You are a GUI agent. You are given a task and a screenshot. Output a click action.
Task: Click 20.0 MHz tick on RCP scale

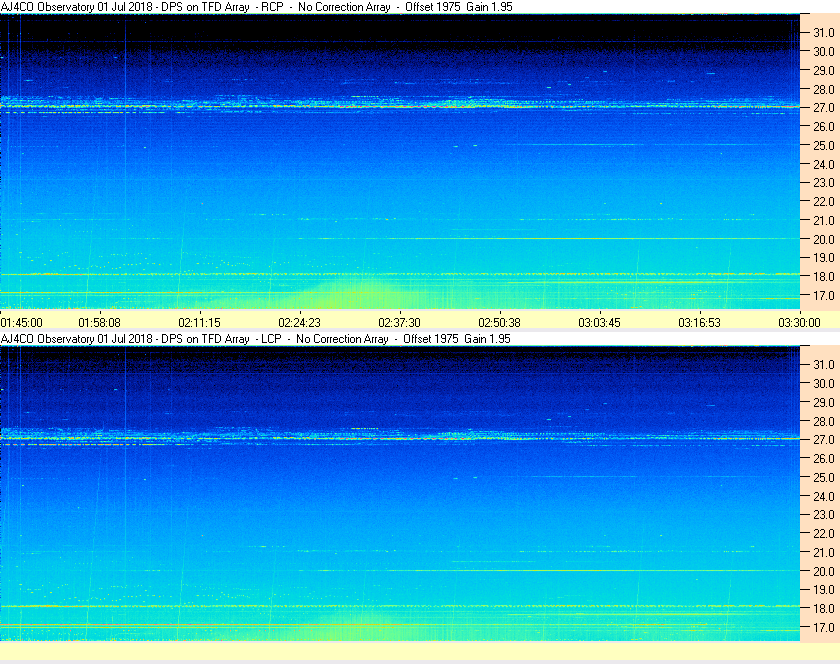(x=823, y=240)
